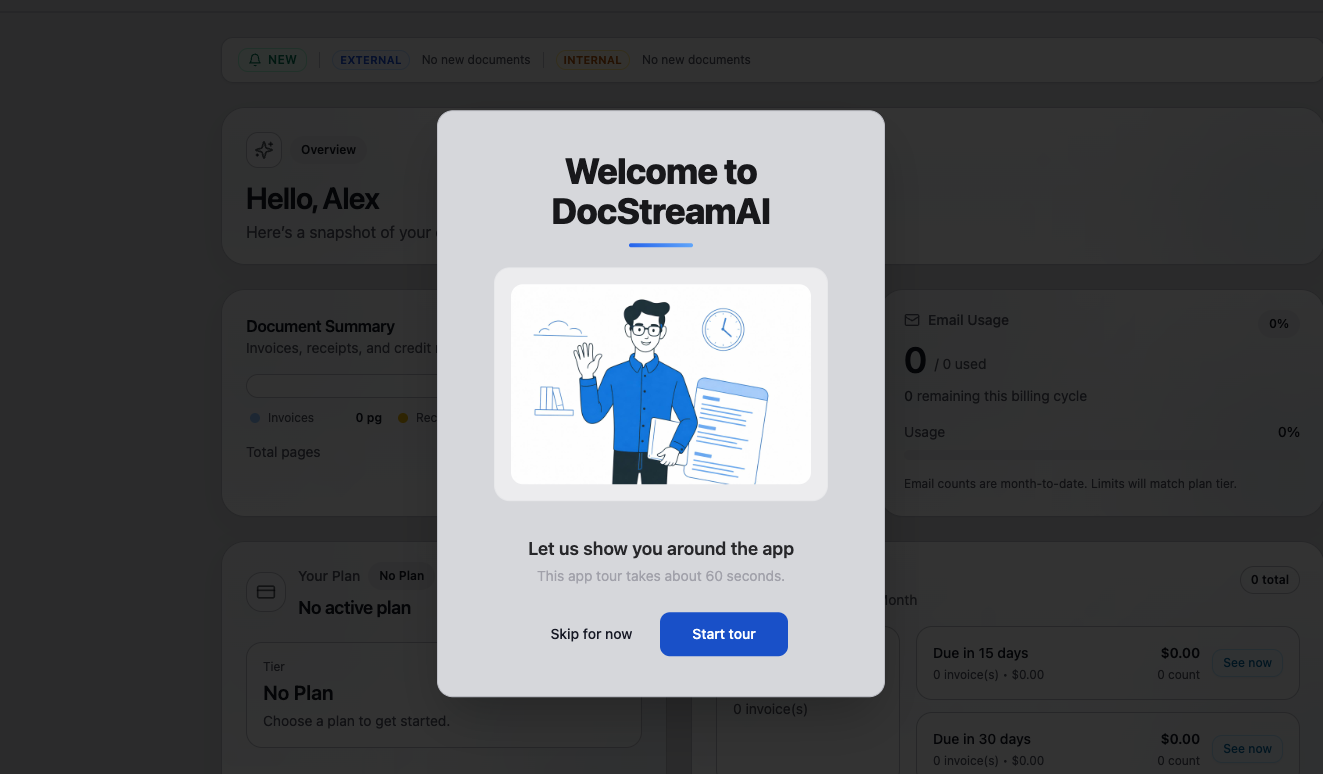Click the 'Hello, Alex' heading
1323x774 pixels.
pos(312,199)
